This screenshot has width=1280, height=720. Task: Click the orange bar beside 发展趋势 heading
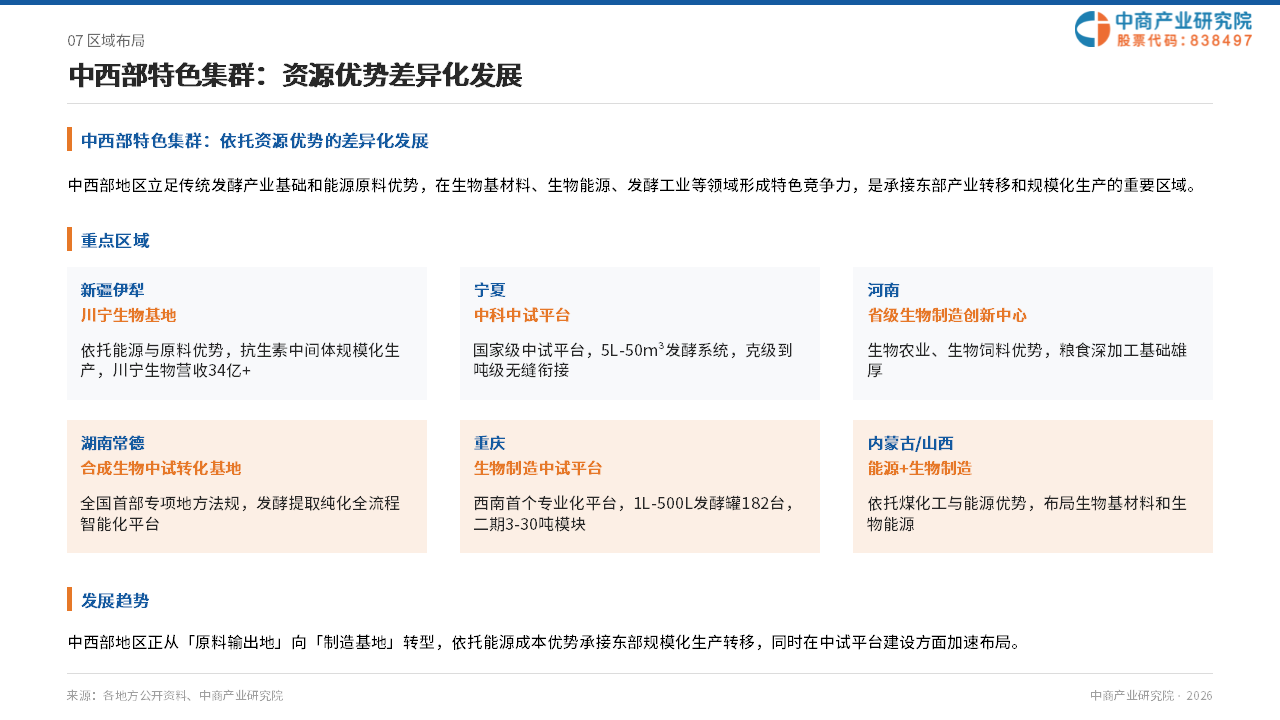[x=69, y=600]
